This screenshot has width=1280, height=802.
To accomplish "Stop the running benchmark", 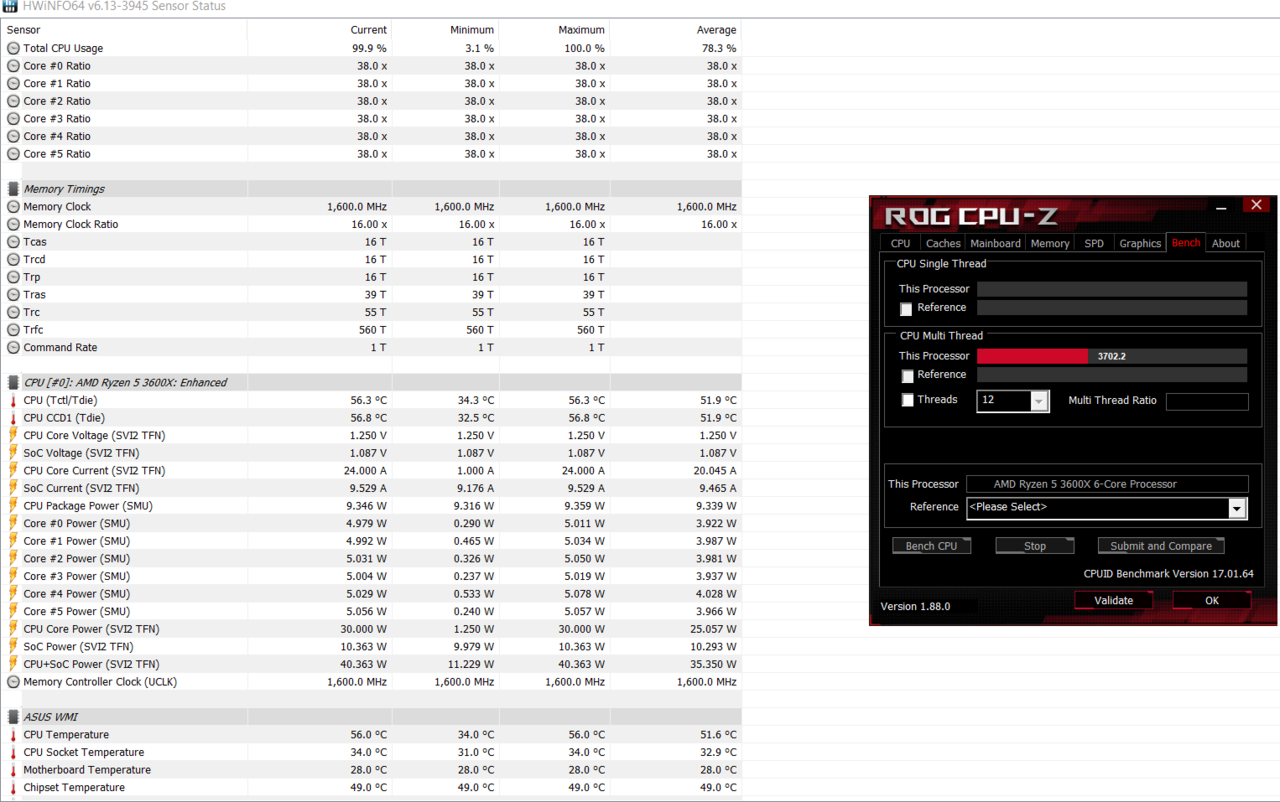I will (1035, 546).
